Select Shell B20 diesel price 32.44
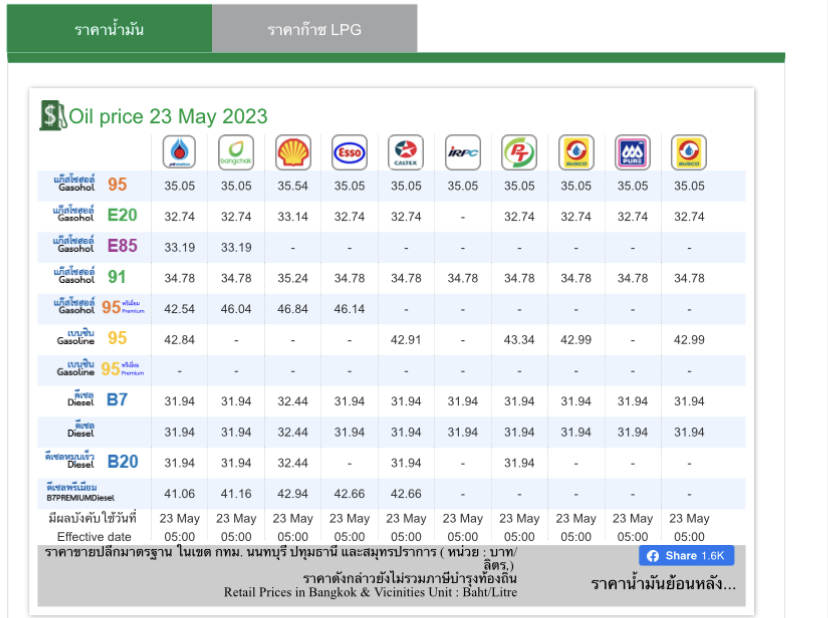This screenshot has width=828, height=618. (293, 463)
